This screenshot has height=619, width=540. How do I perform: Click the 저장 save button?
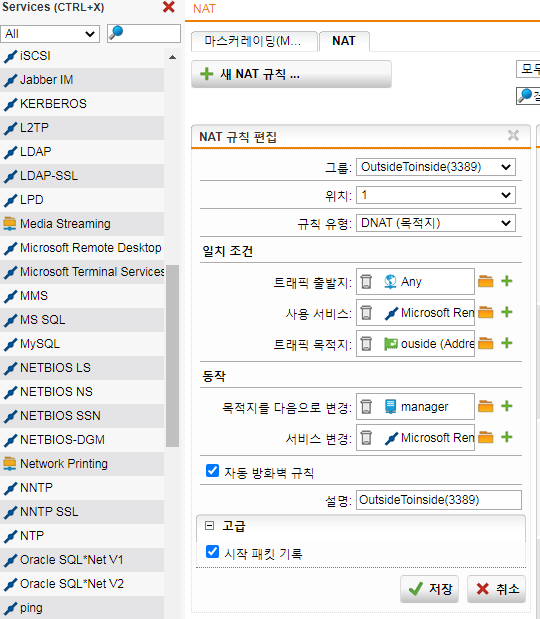click(429, 589)
